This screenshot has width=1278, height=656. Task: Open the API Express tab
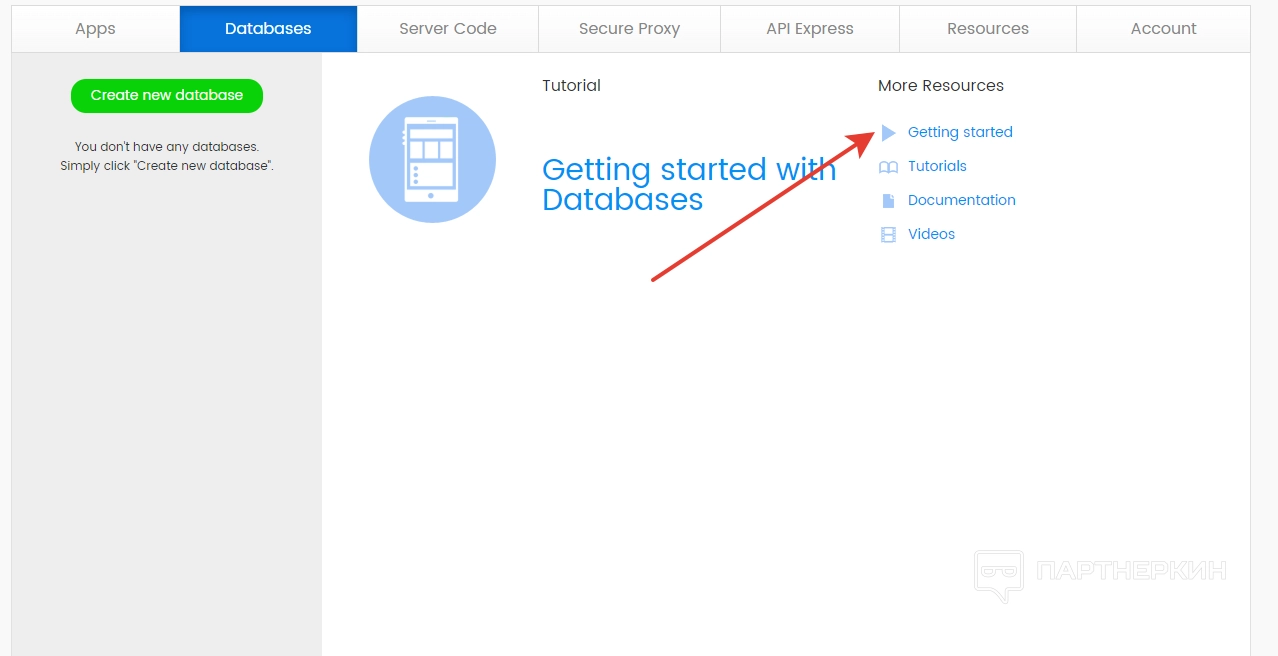810,29
